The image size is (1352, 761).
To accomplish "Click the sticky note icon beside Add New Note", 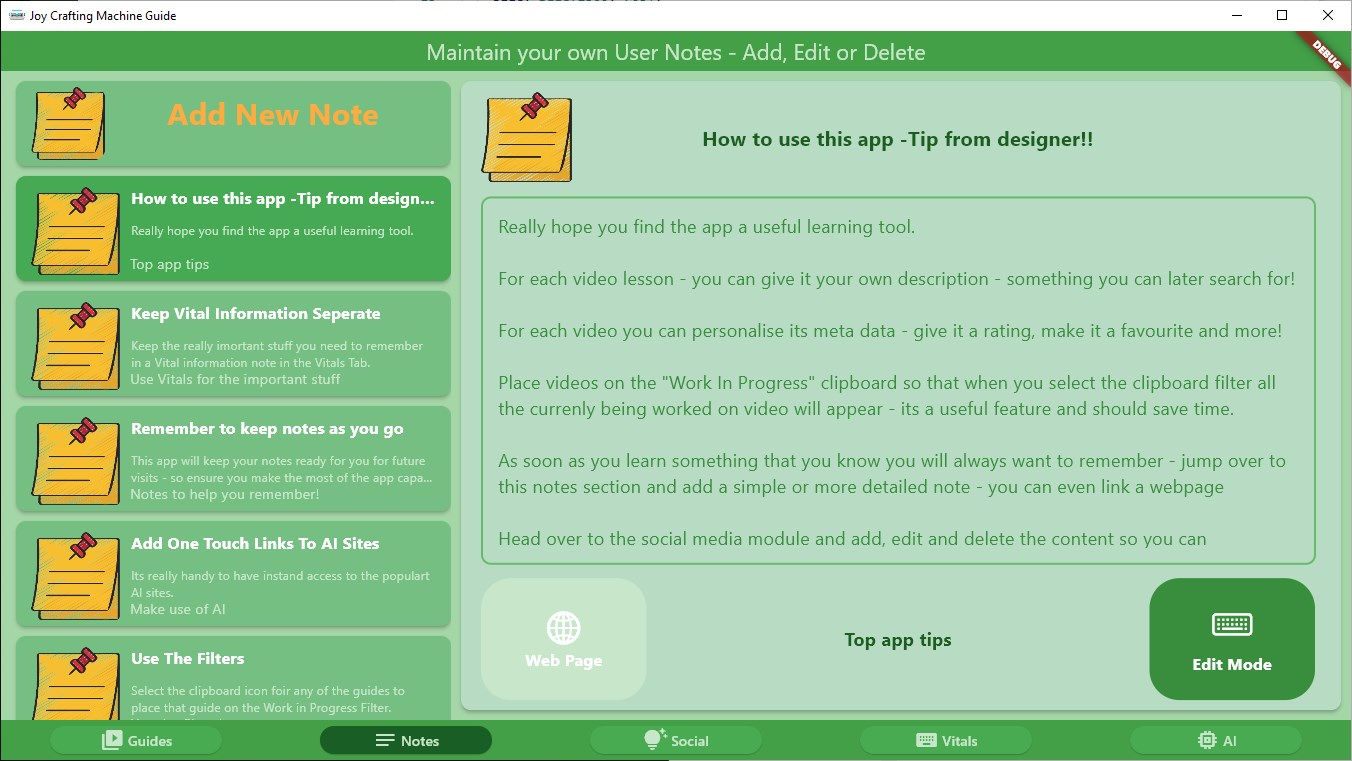I will [x=70, y=124].
